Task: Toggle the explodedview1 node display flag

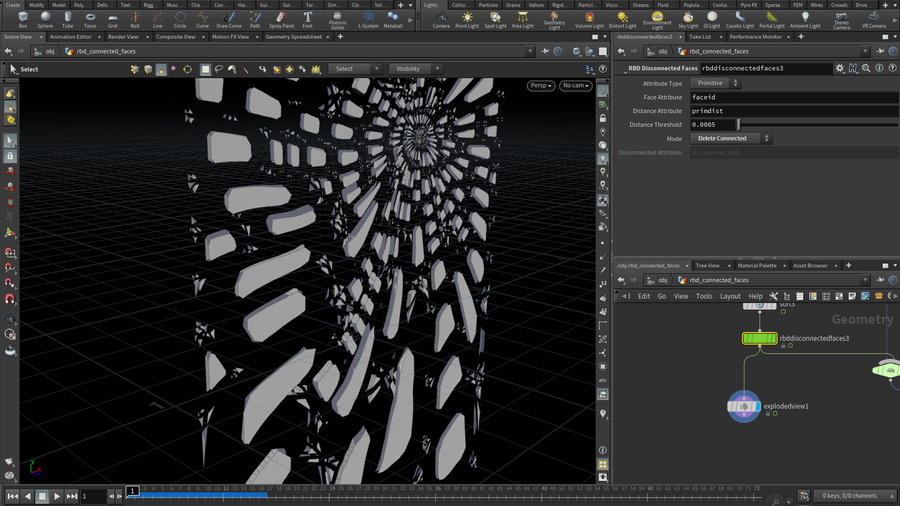Action: [x=757, y=406]
